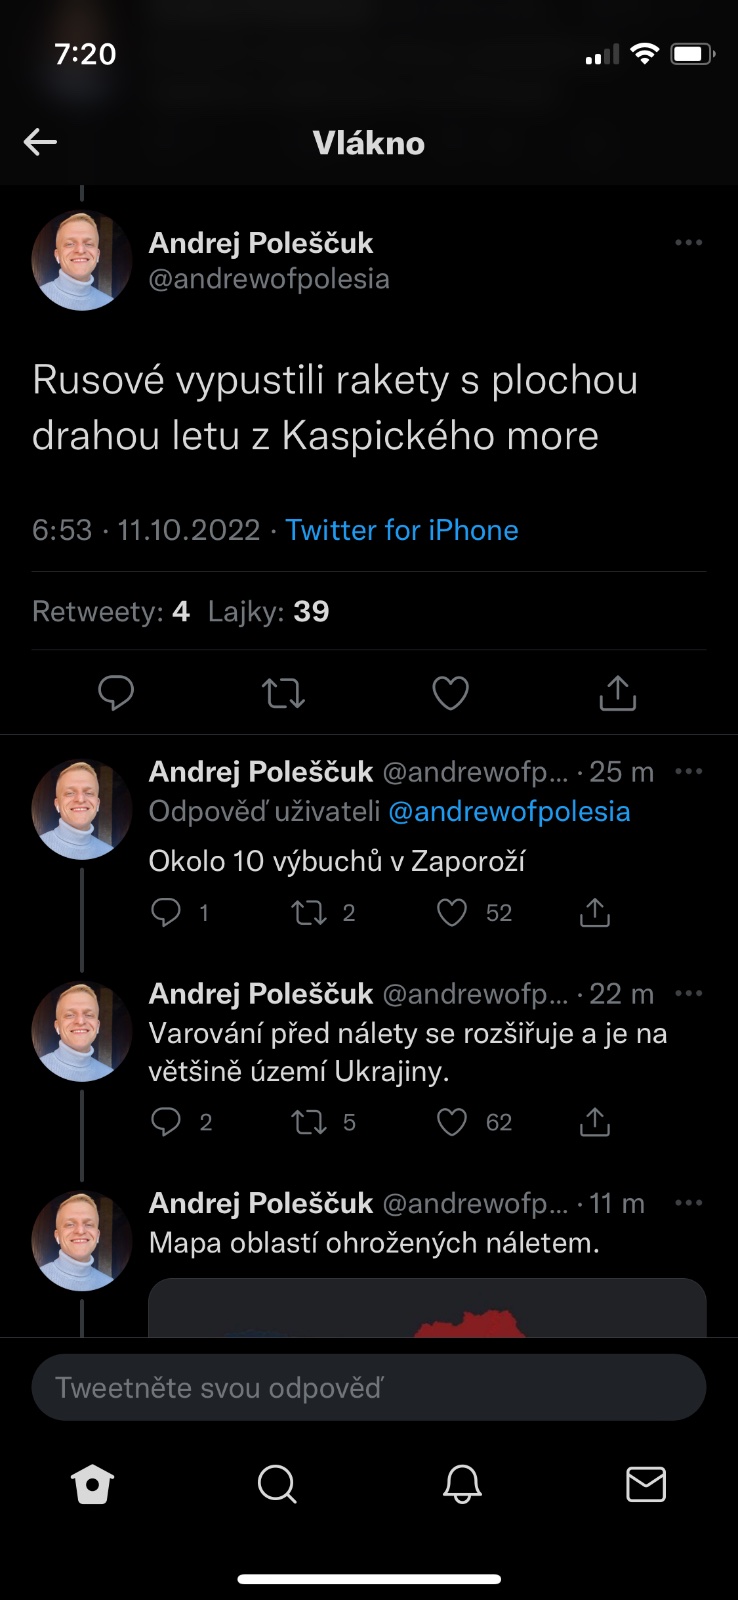Open more options on the 'Mapa oblastí' reply
The image size is (738, 1600).
(x=688, y=1203)
